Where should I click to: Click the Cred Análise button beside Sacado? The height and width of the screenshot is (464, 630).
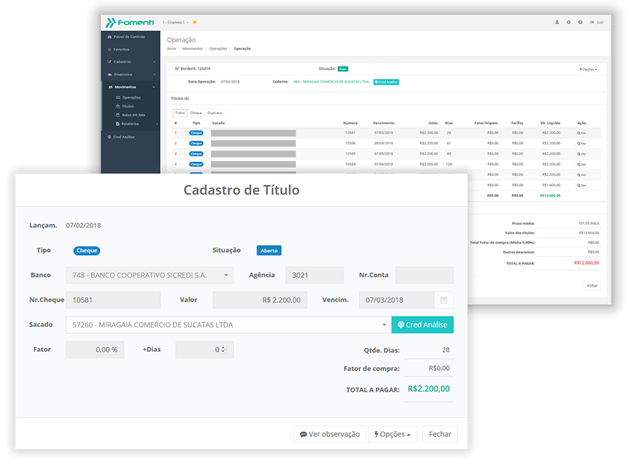click(x=422, y=325)
